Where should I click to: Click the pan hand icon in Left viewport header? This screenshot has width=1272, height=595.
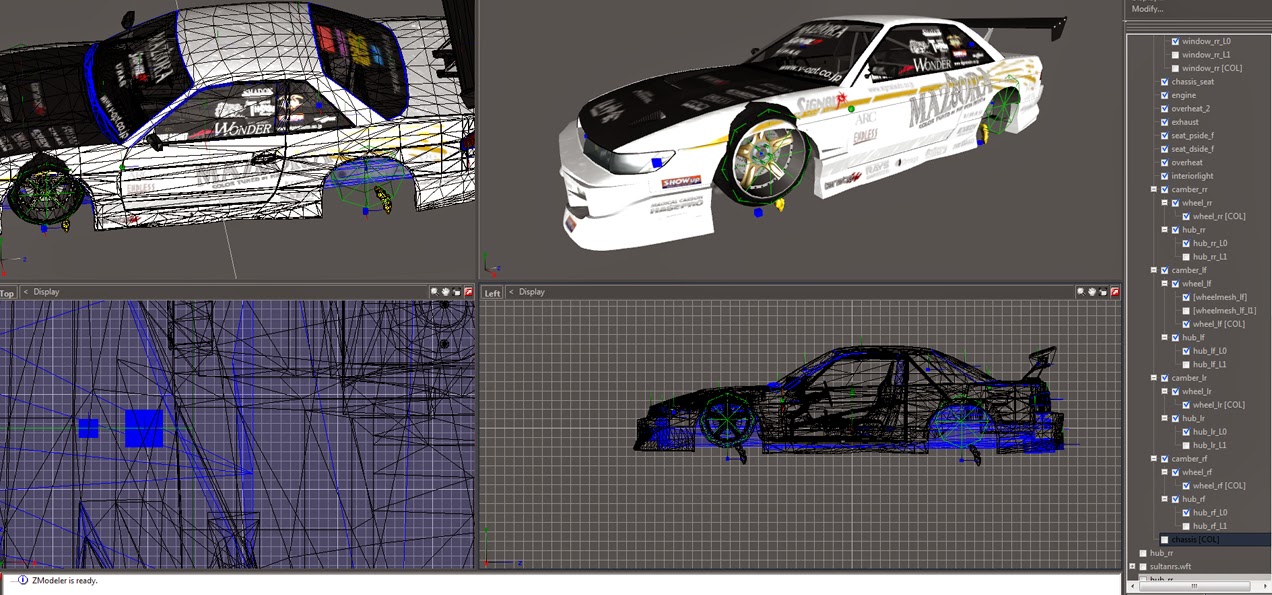point(1092,292)
